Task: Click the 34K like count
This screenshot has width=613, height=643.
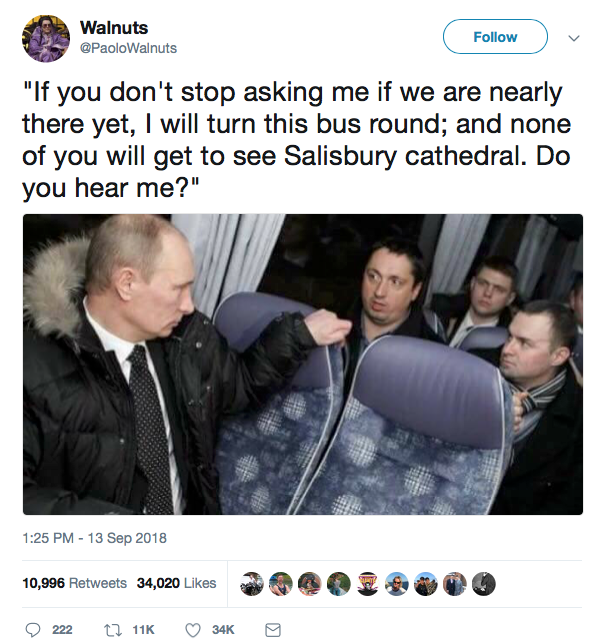Action: (223, 629)
